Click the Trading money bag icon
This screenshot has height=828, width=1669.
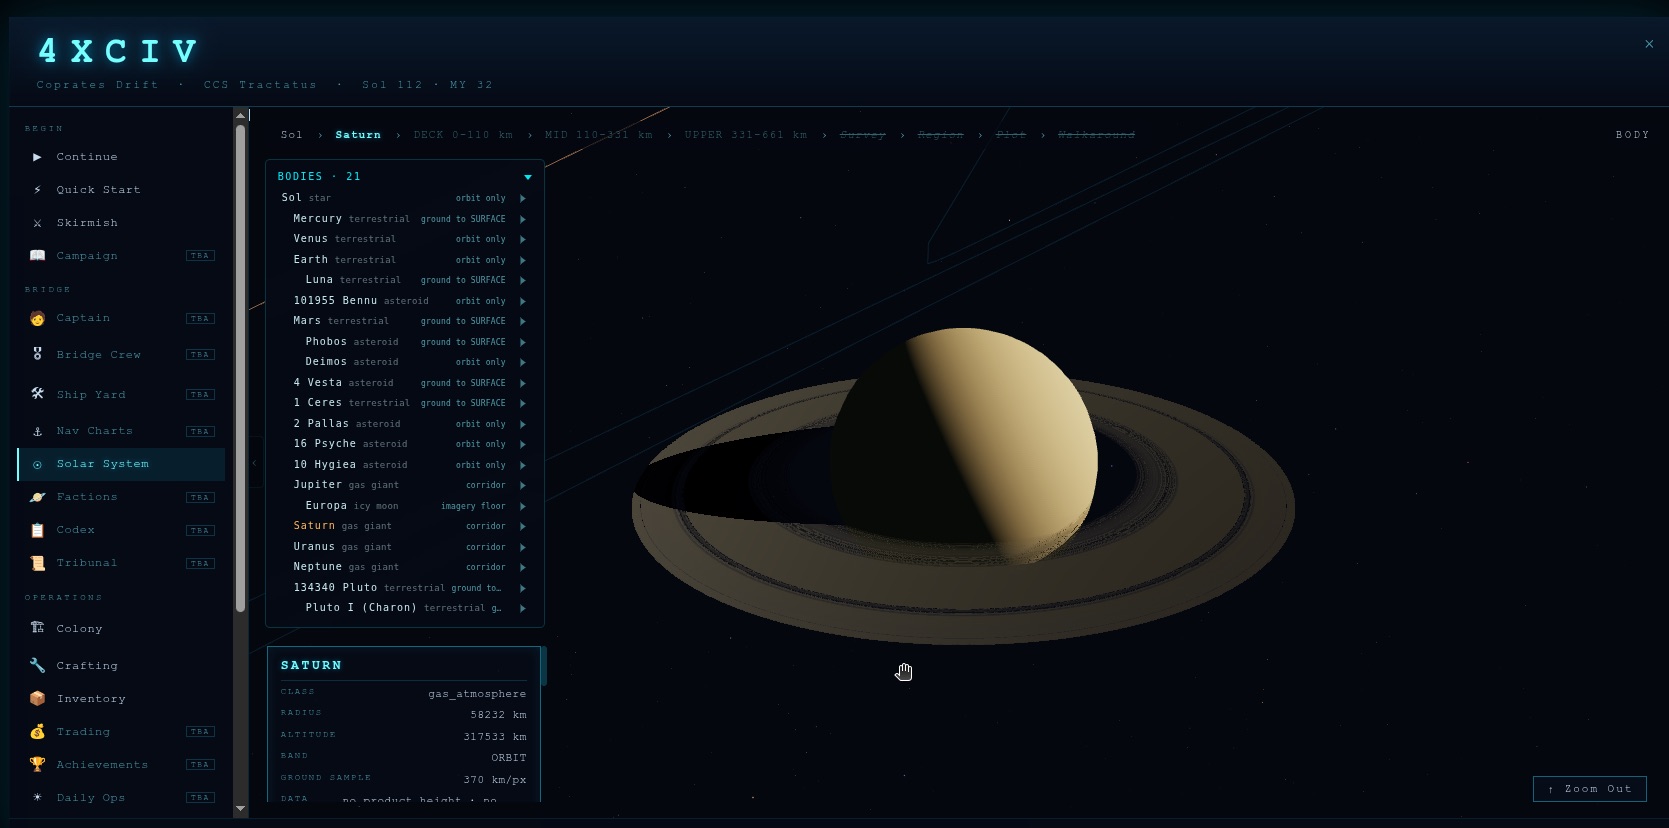[37, 731]
